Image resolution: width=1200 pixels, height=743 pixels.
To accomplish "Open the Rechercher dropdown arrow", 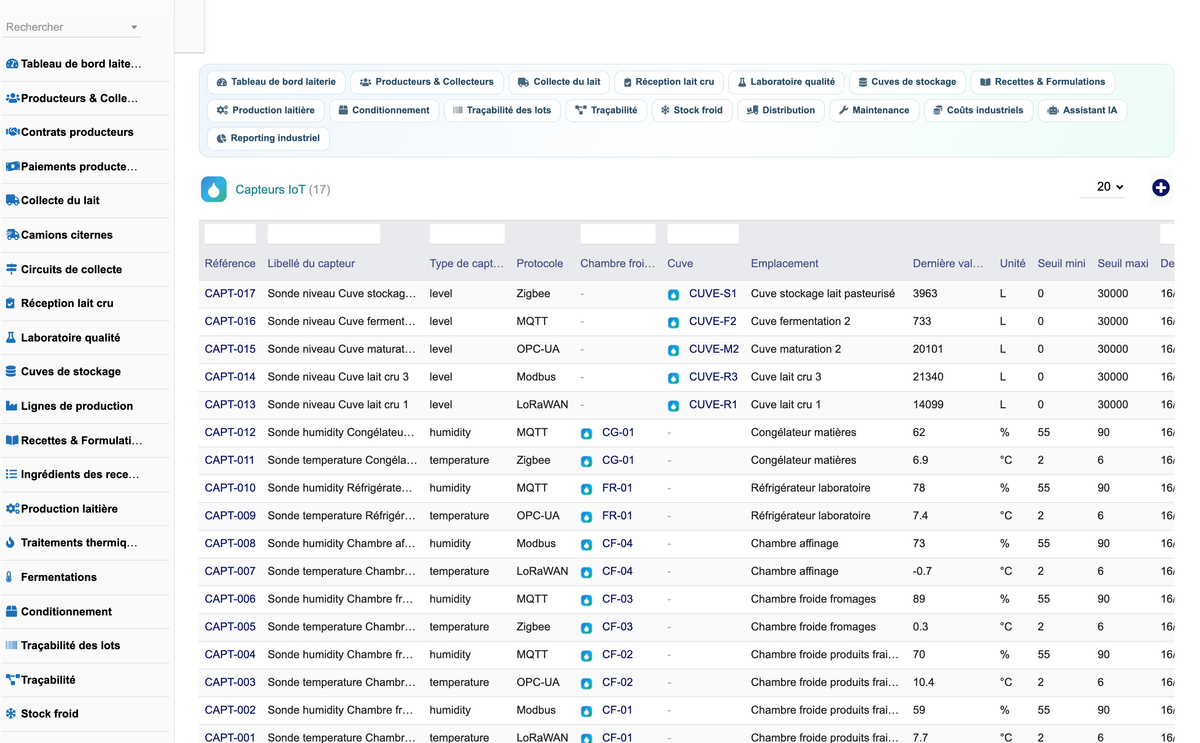I will click(134, 27).
